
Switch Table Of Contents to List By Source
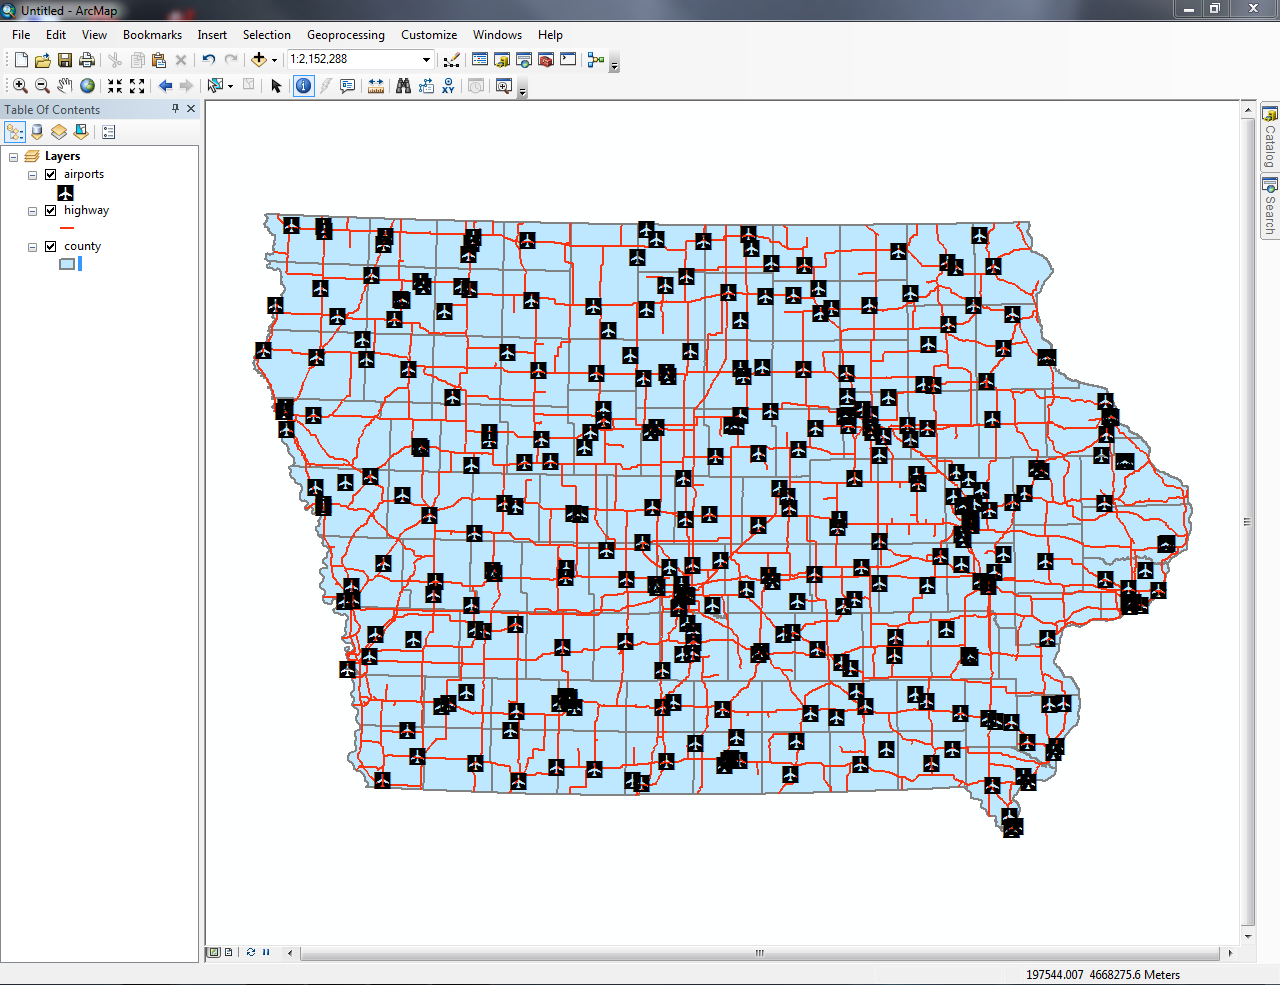[36, 131]
